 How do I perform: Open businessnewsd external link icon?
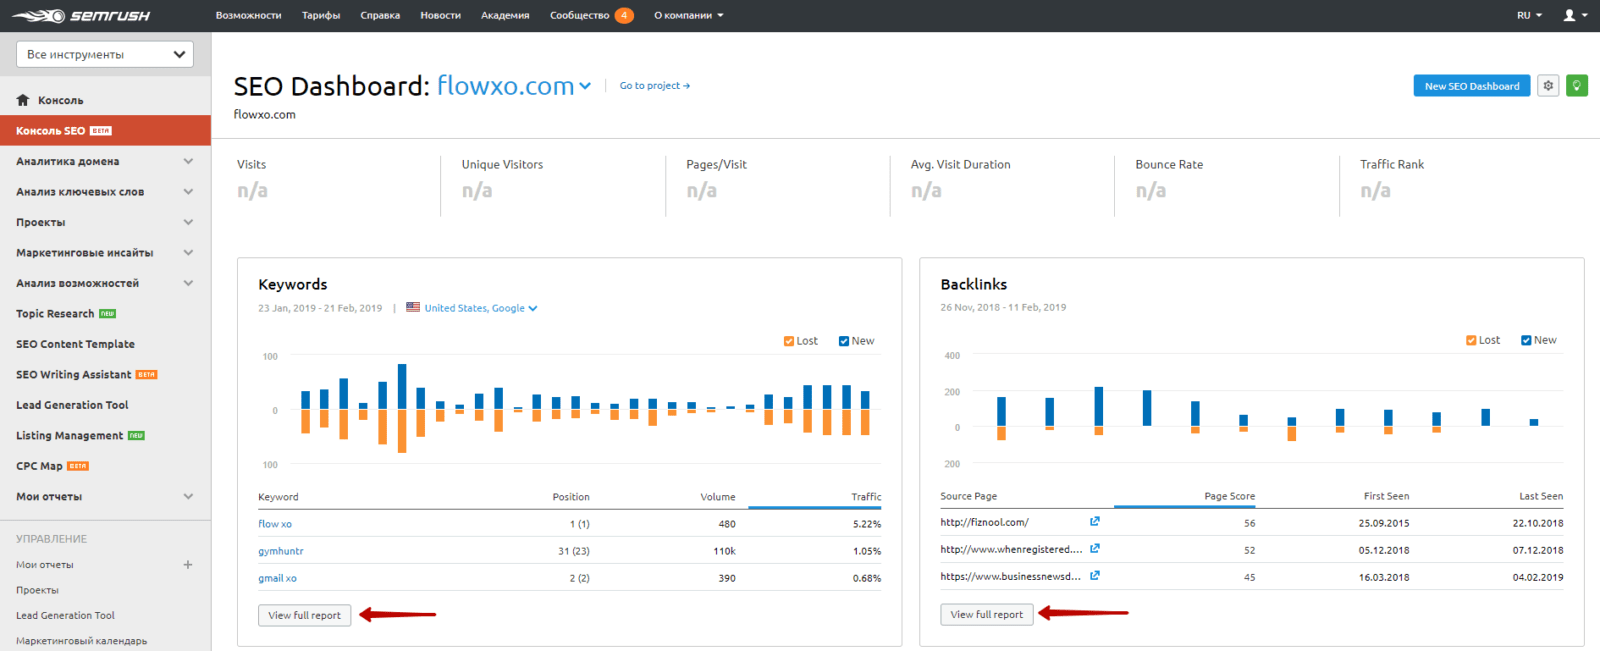pos(1095,575)
